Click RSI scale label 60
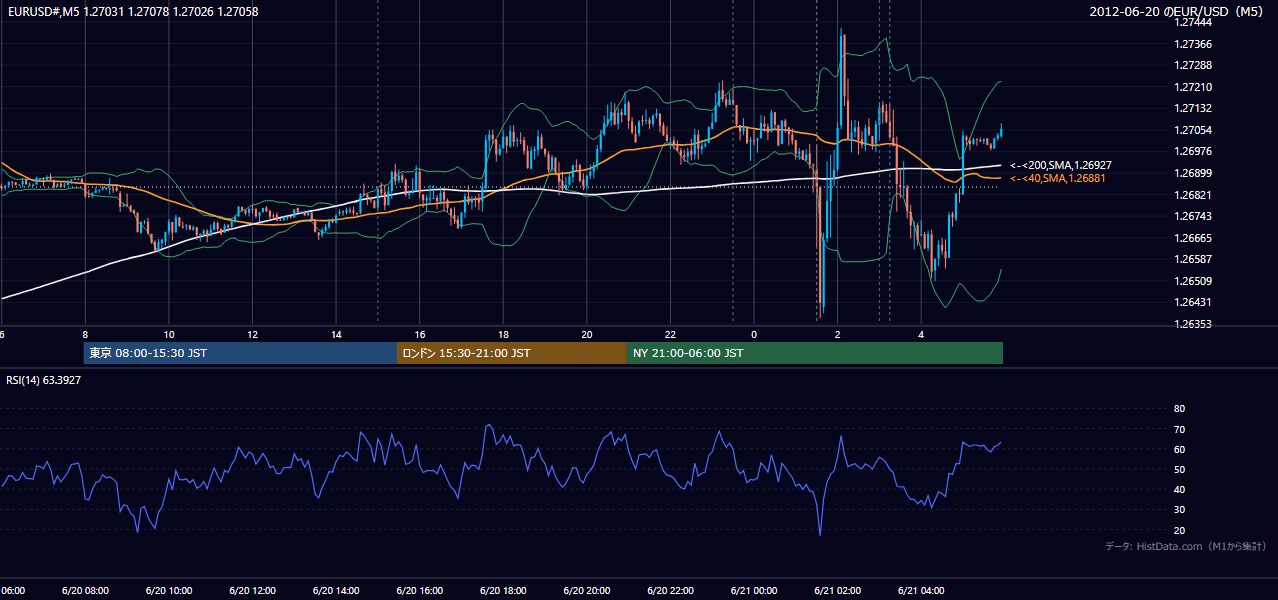The width and height of the screenshot is (1278, 600). click(1179, 449)
